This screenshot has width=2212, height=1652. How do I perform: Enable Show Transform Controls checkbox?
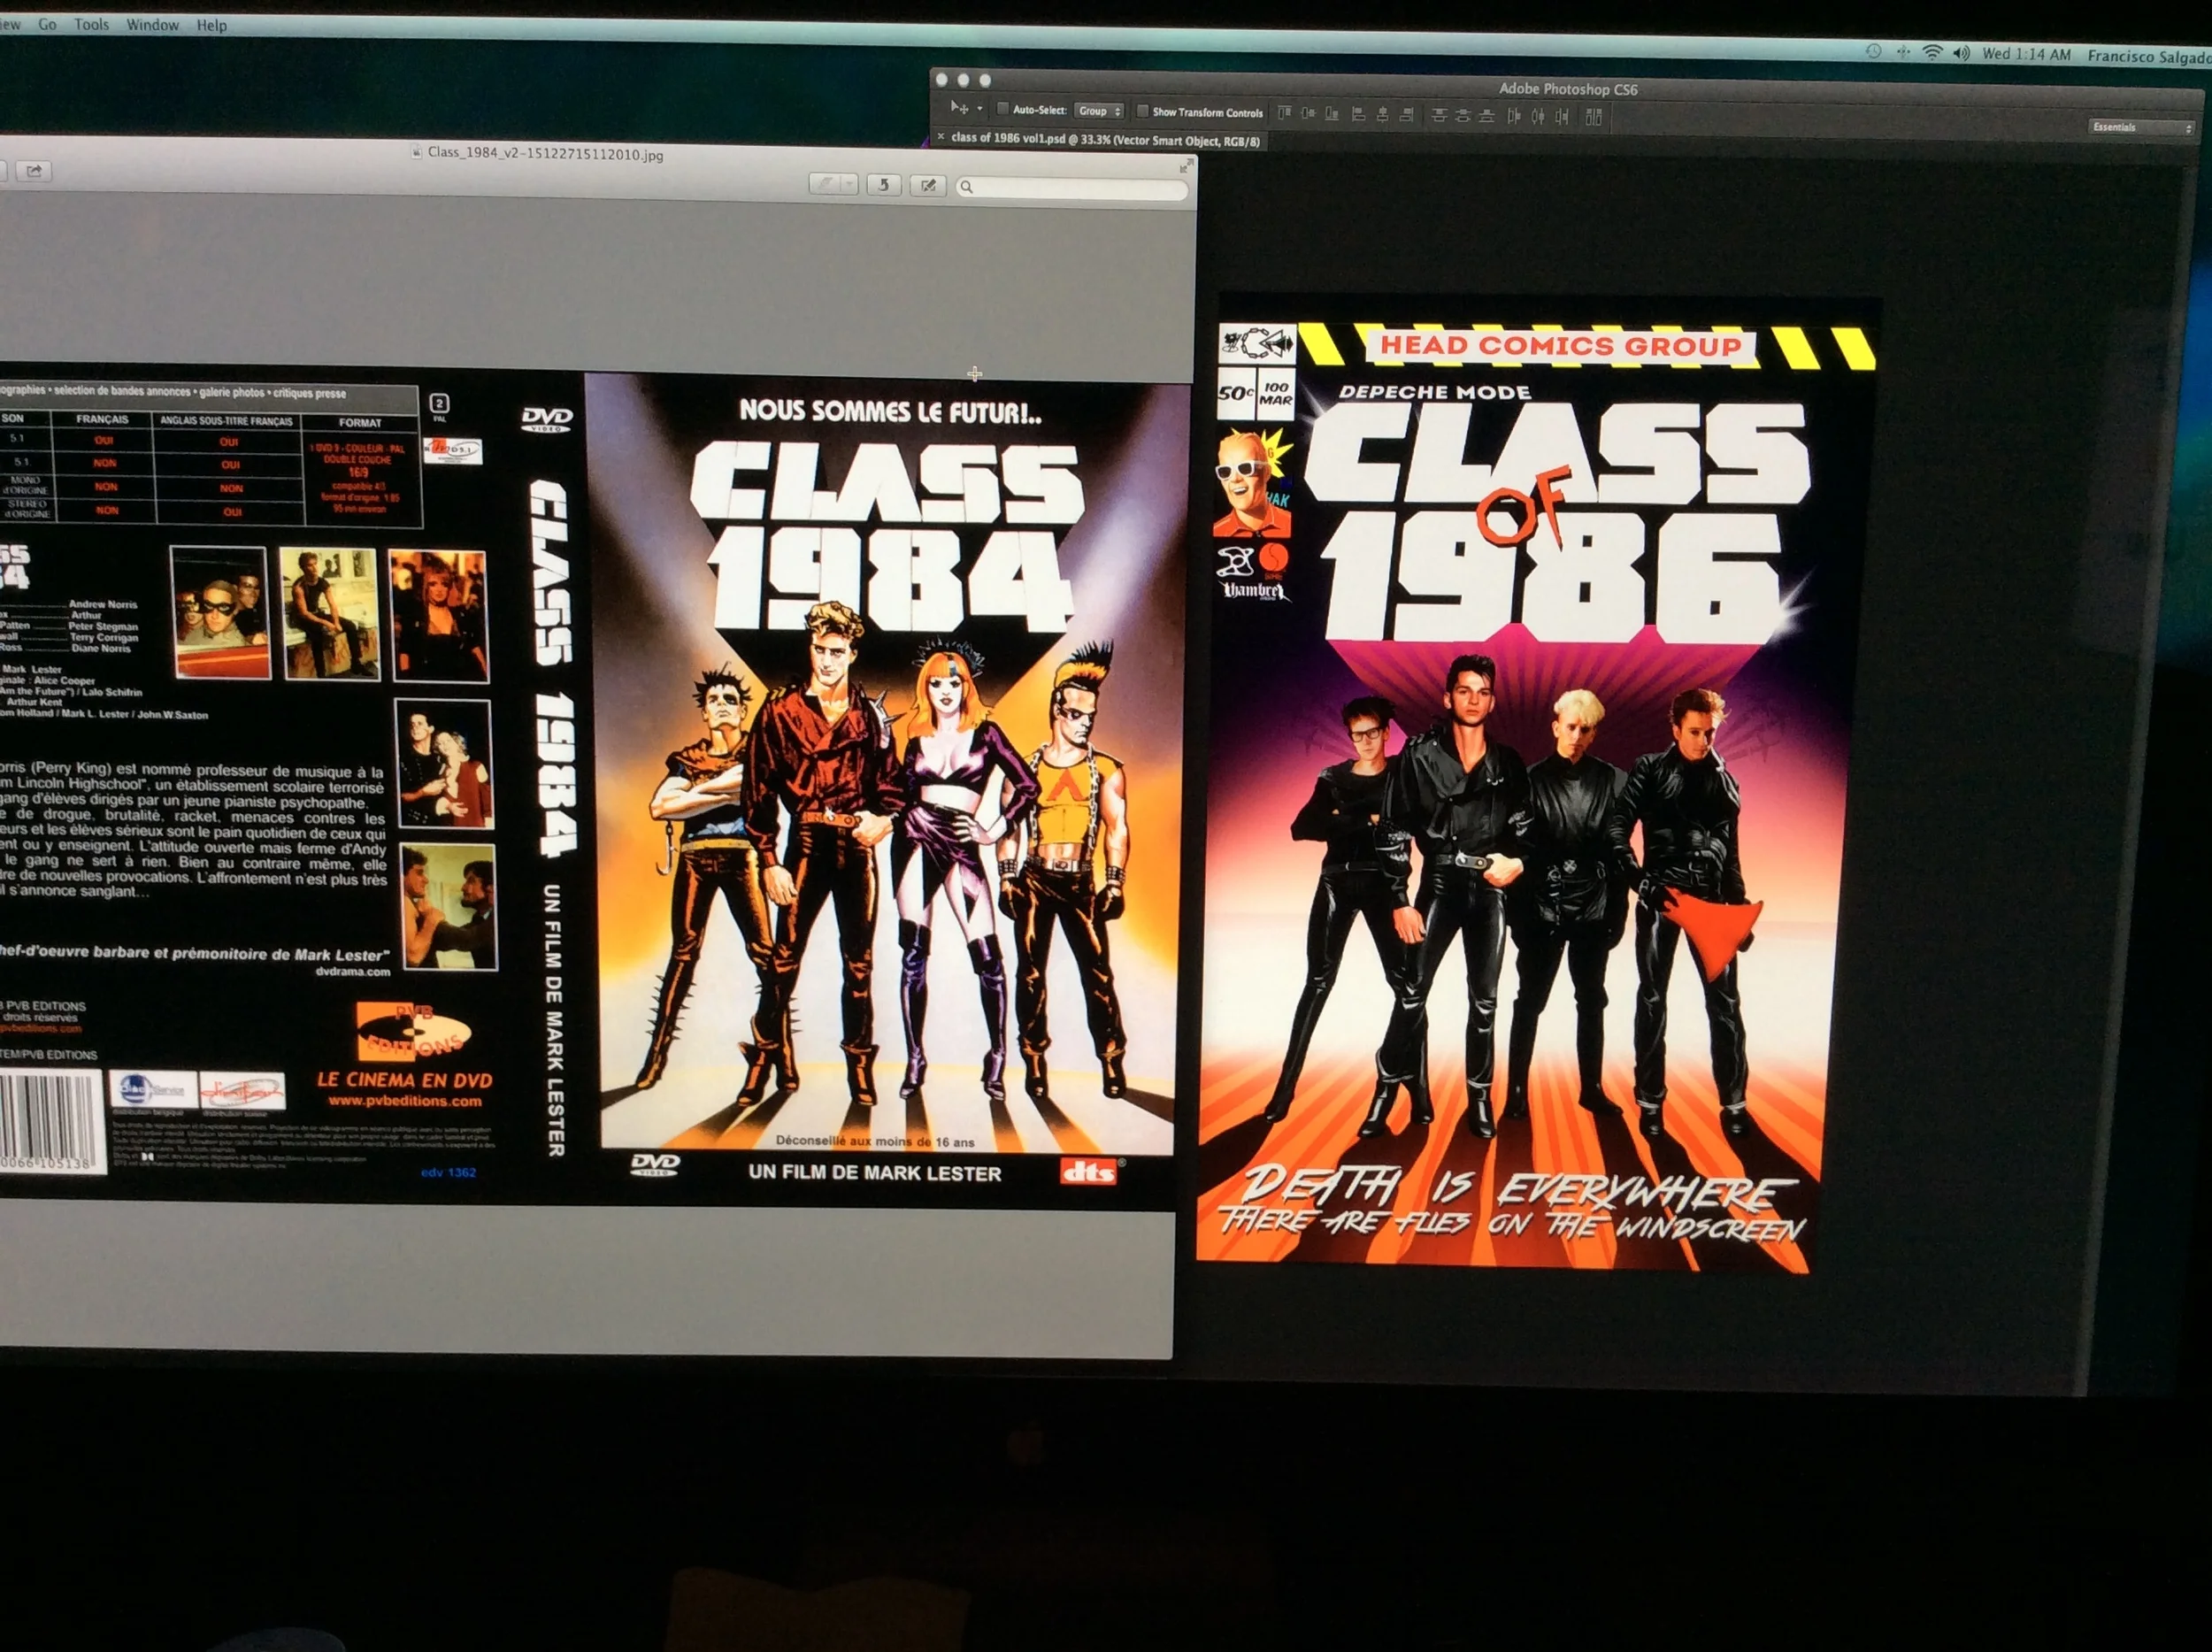click(x=1142, y=112)
